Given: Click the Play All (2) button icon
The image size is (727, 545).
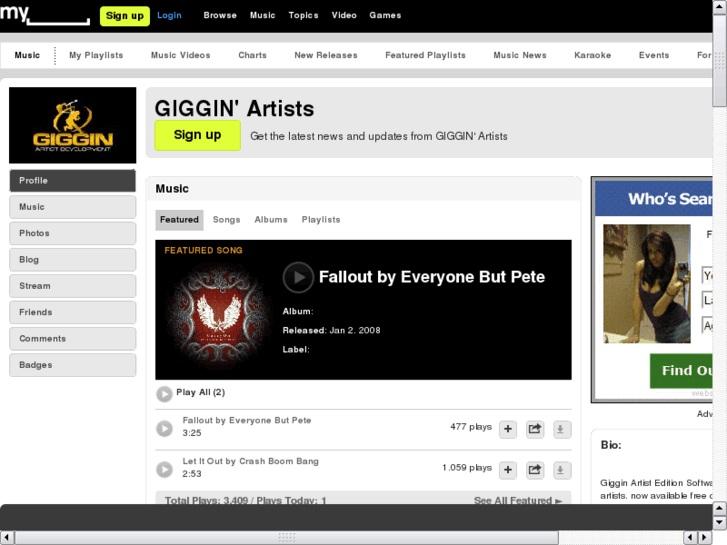Looking at the screenshot, I should point(164,394).
